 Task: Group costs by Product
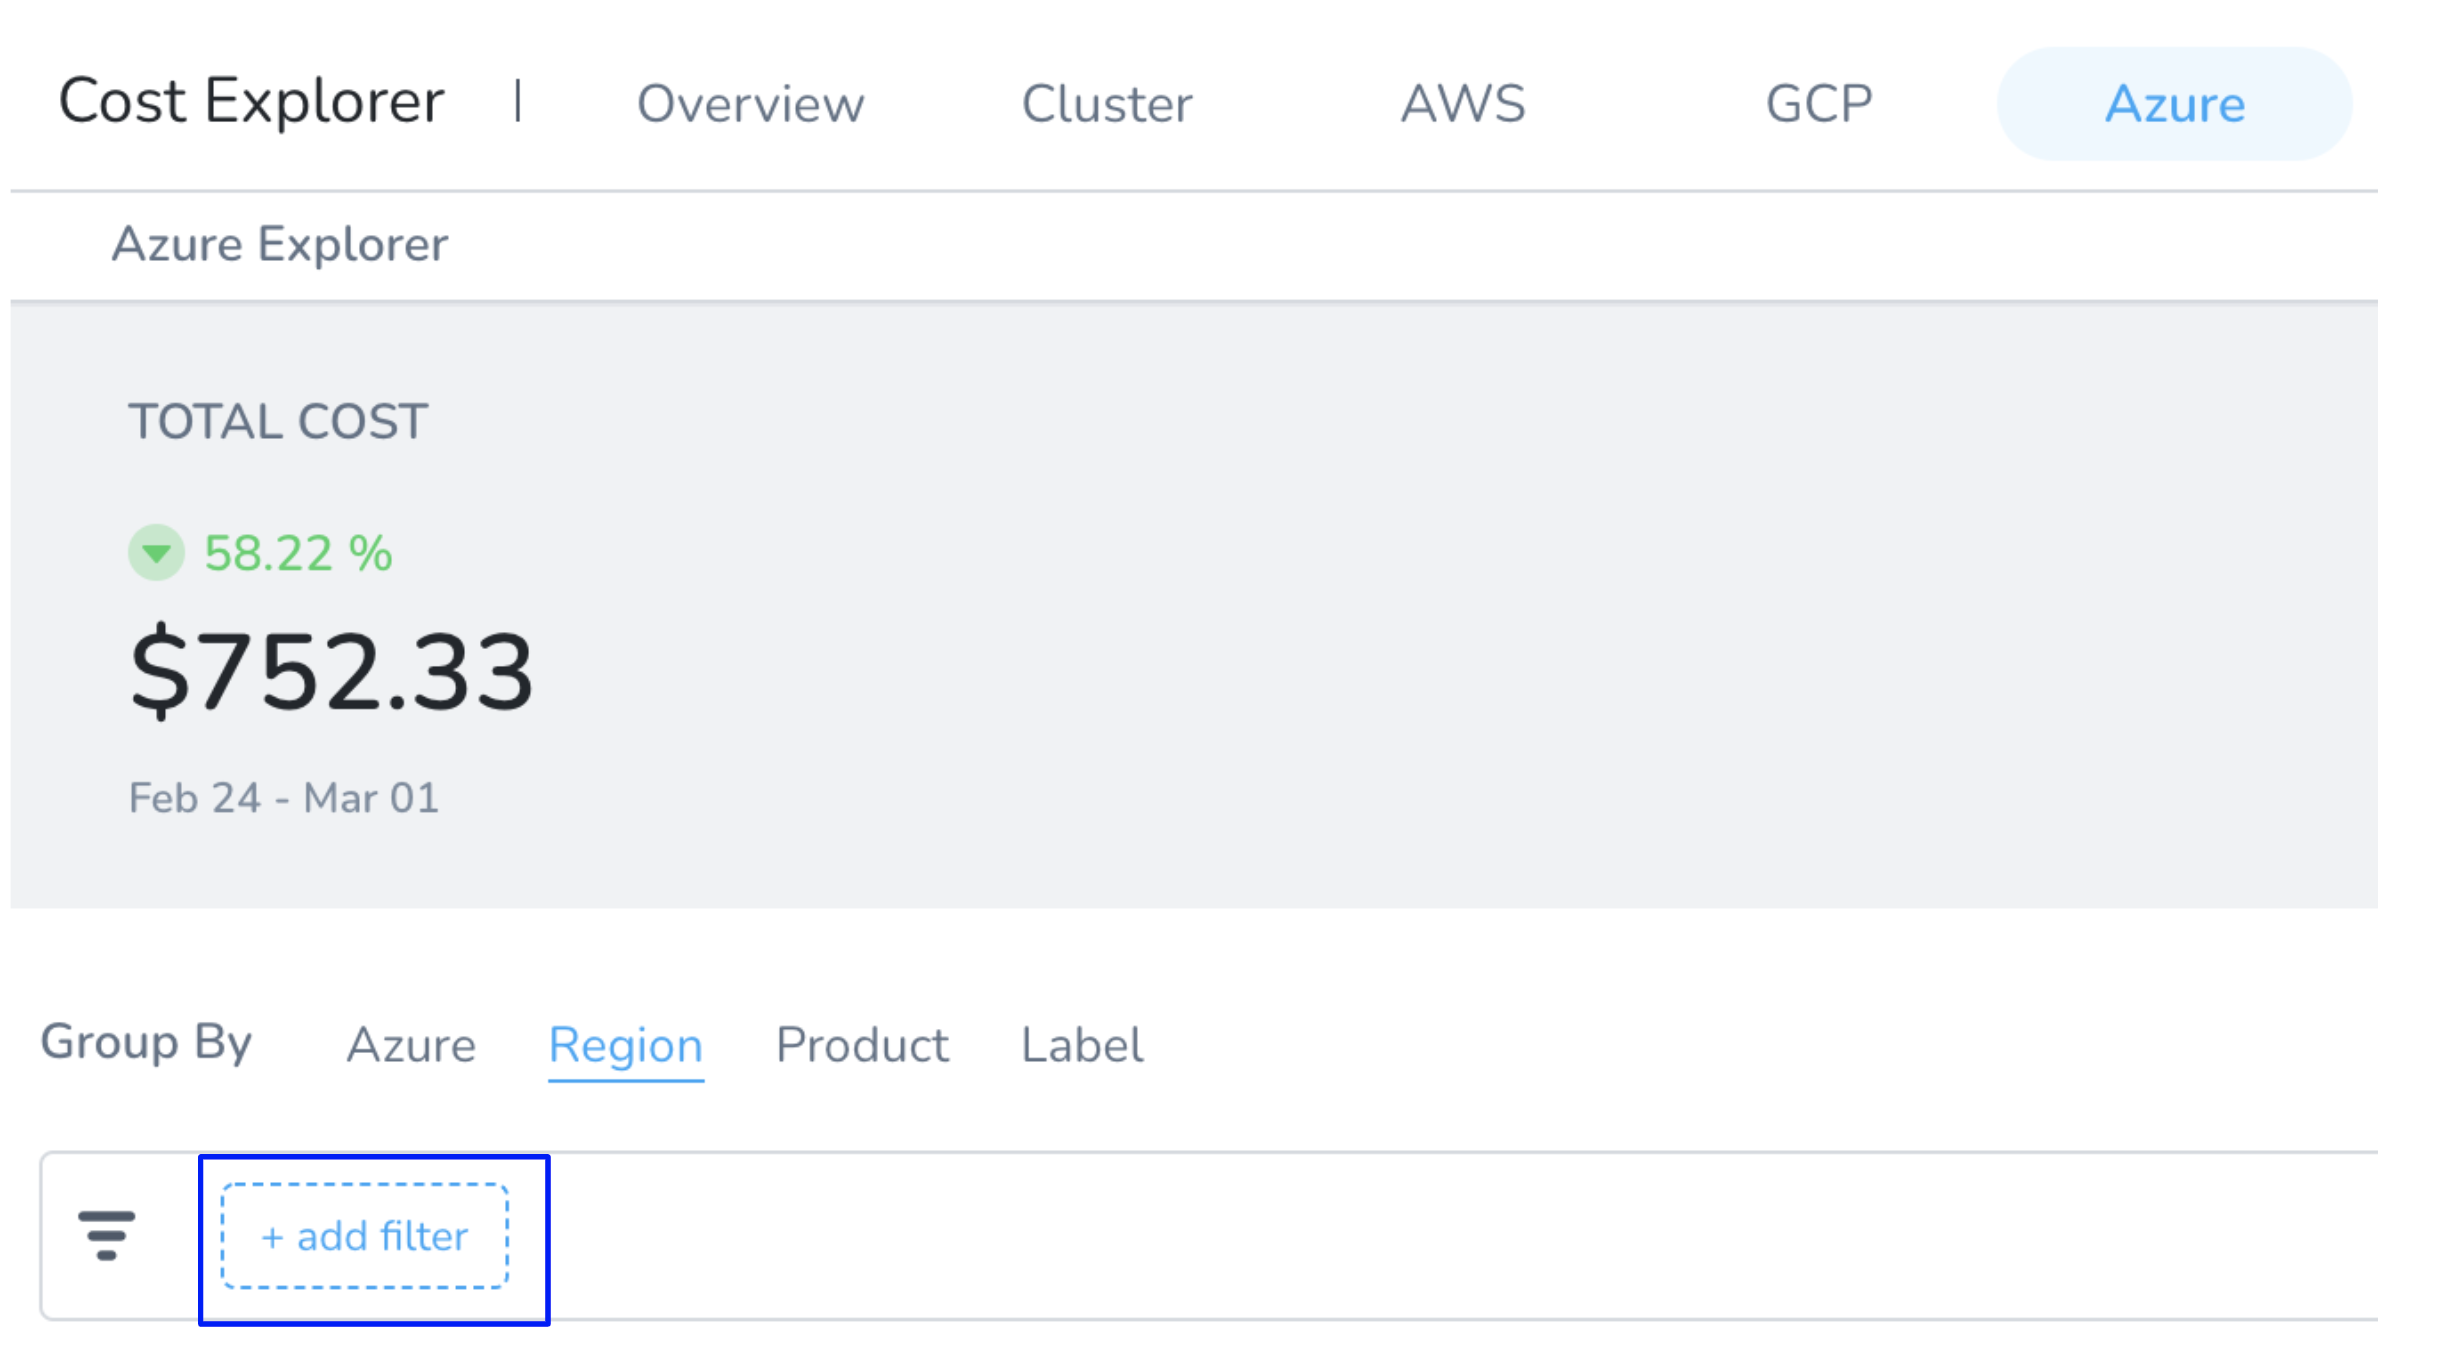click(862, 1046)
